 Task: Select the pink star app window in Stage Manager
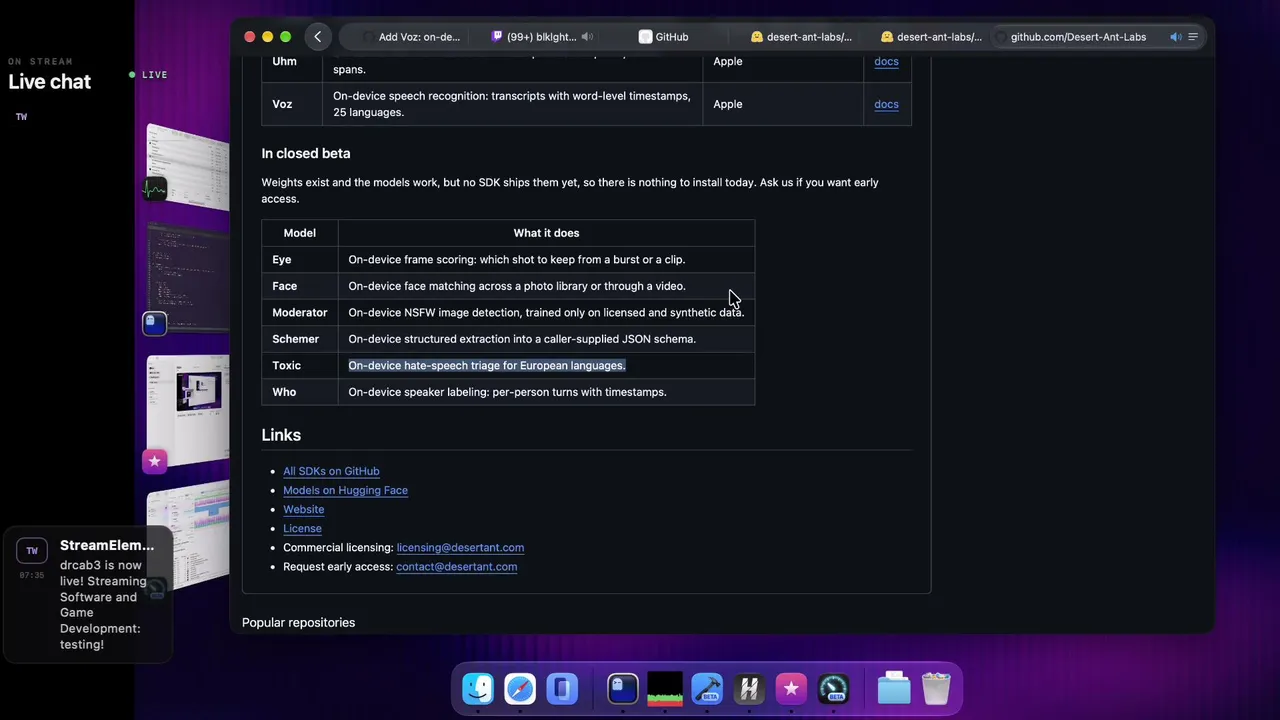pyautogui.click(x=188, y=410)
